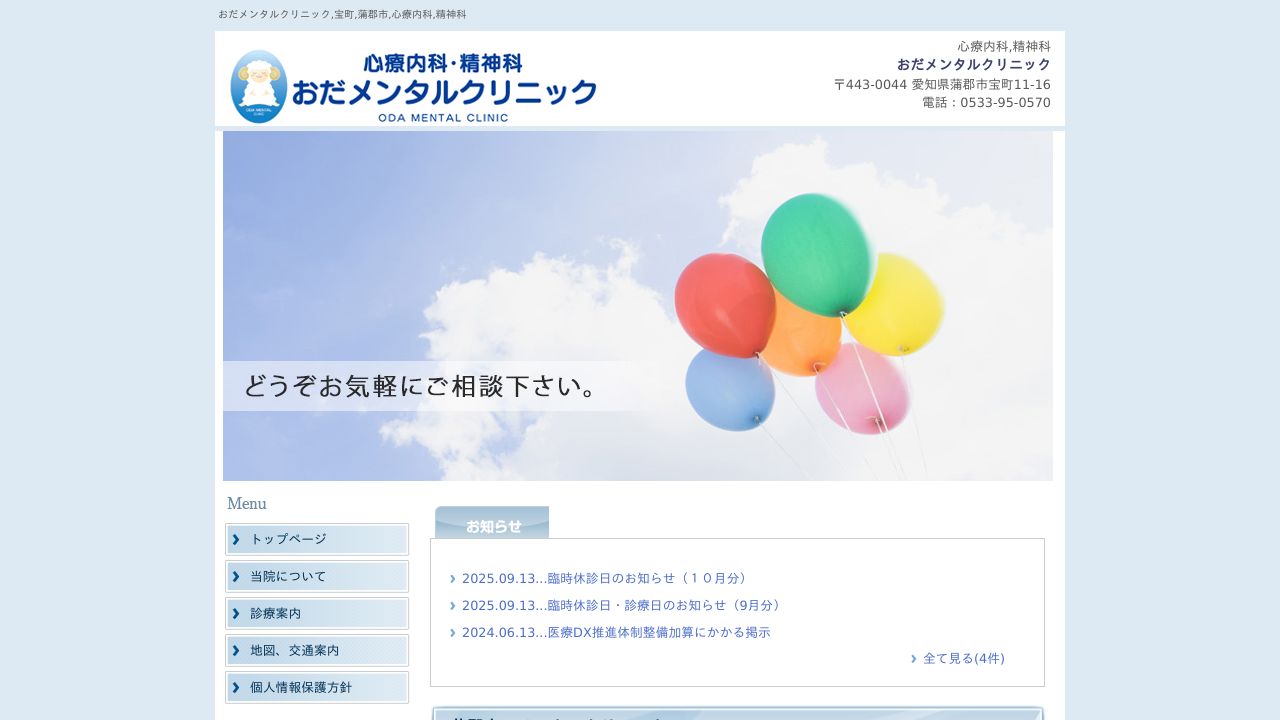Click the arrow marker before 全て見る(4件)

tap(913, 658)
